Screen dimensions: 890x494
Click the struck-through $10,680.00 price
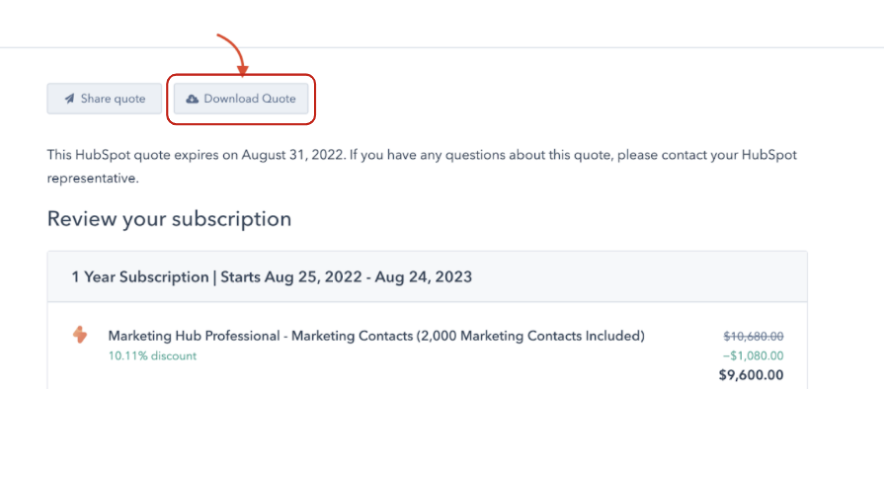point(753,336)
